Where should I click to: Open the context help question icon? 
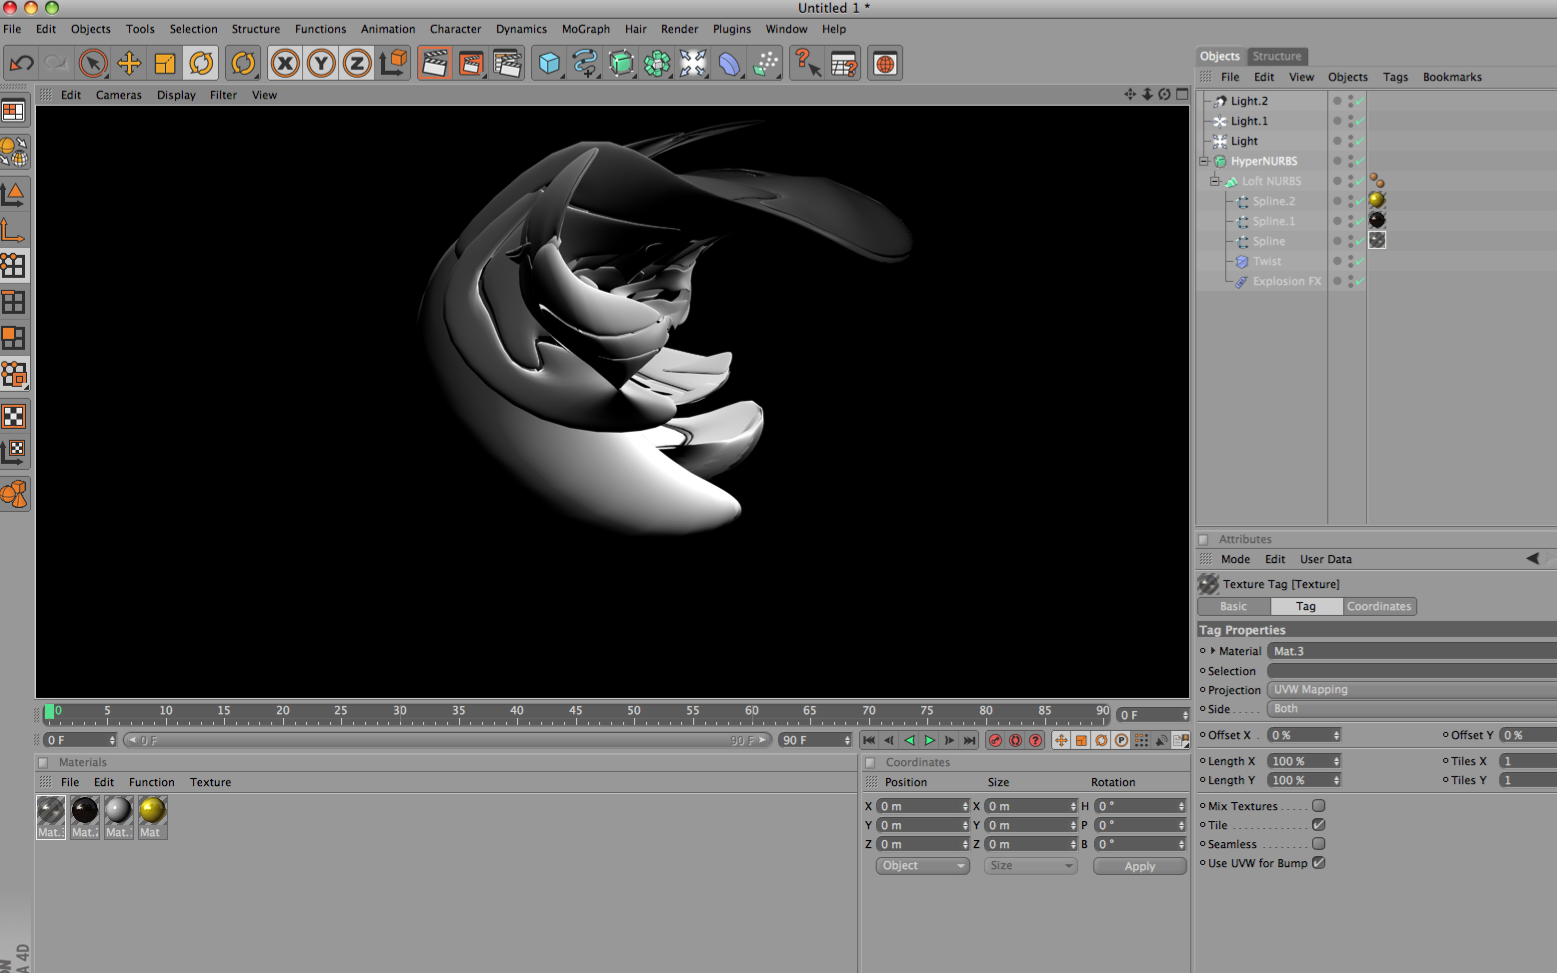pyautogui.click(x=807, y=64)
